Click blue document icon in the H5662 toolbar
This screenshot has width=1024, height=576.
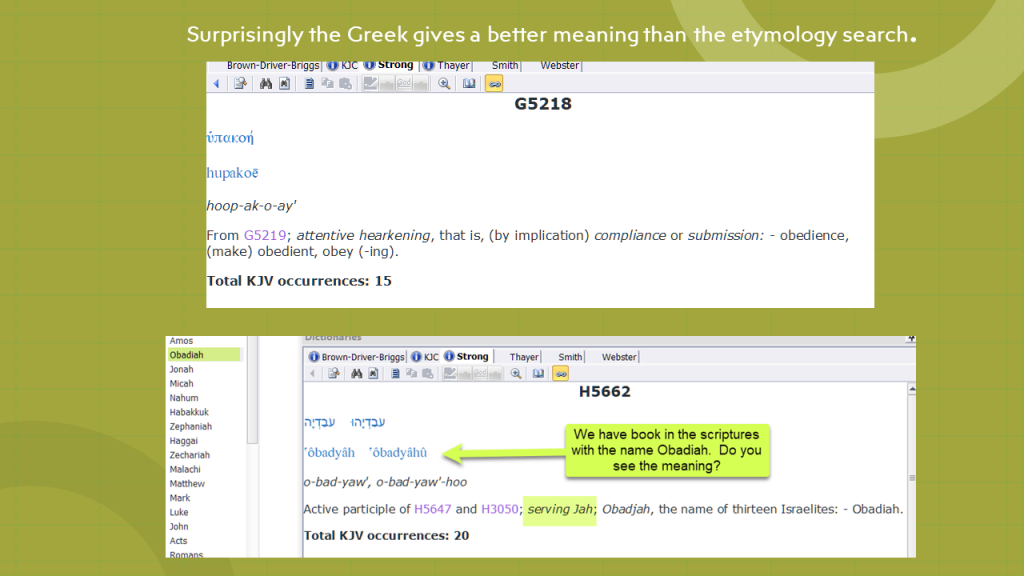click(395, 374)
